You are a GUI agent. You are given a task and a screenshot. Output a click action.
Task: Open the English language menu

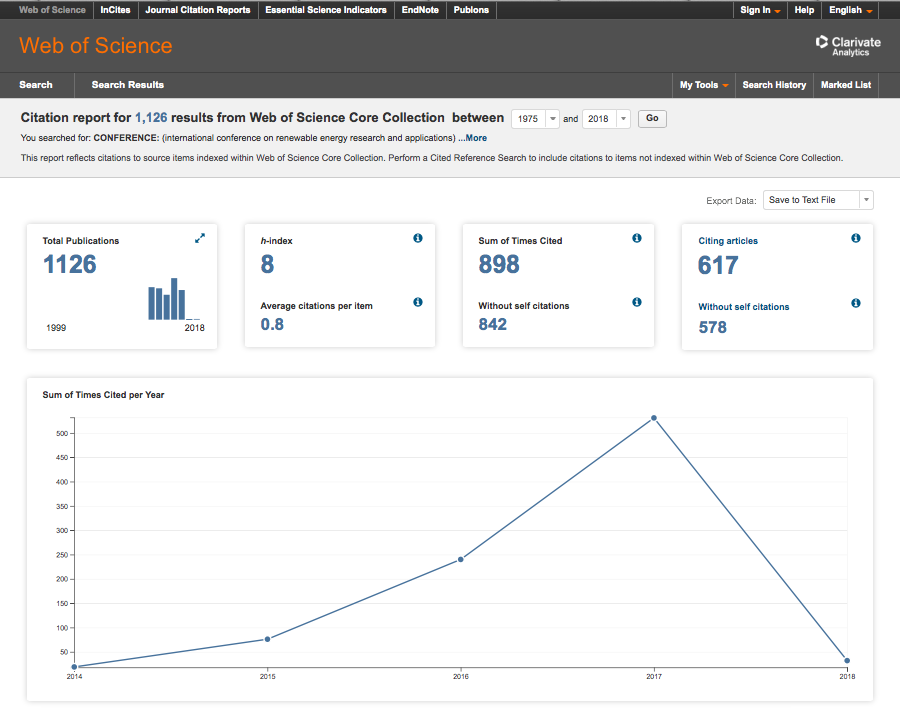tap(851, 10)
